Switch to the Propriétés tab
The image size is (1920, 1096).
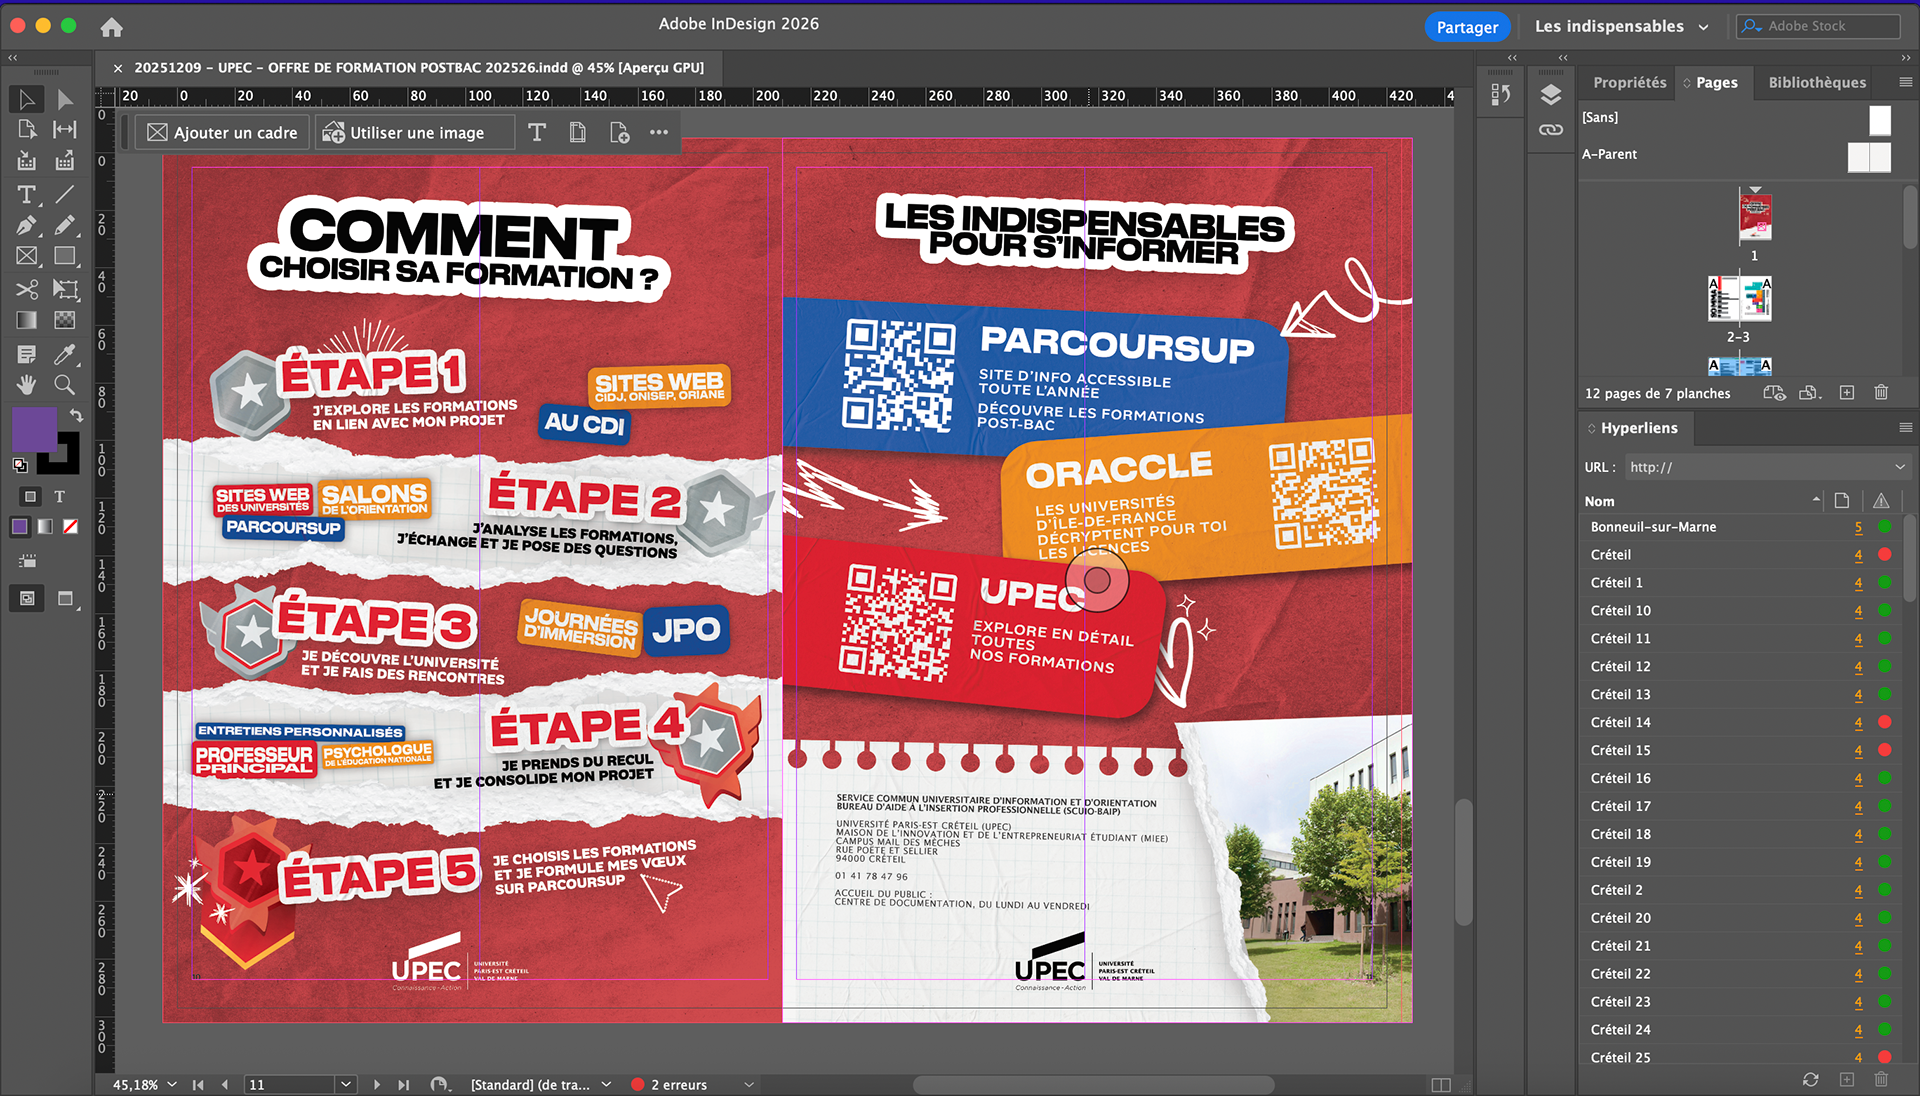[1629, 83]
